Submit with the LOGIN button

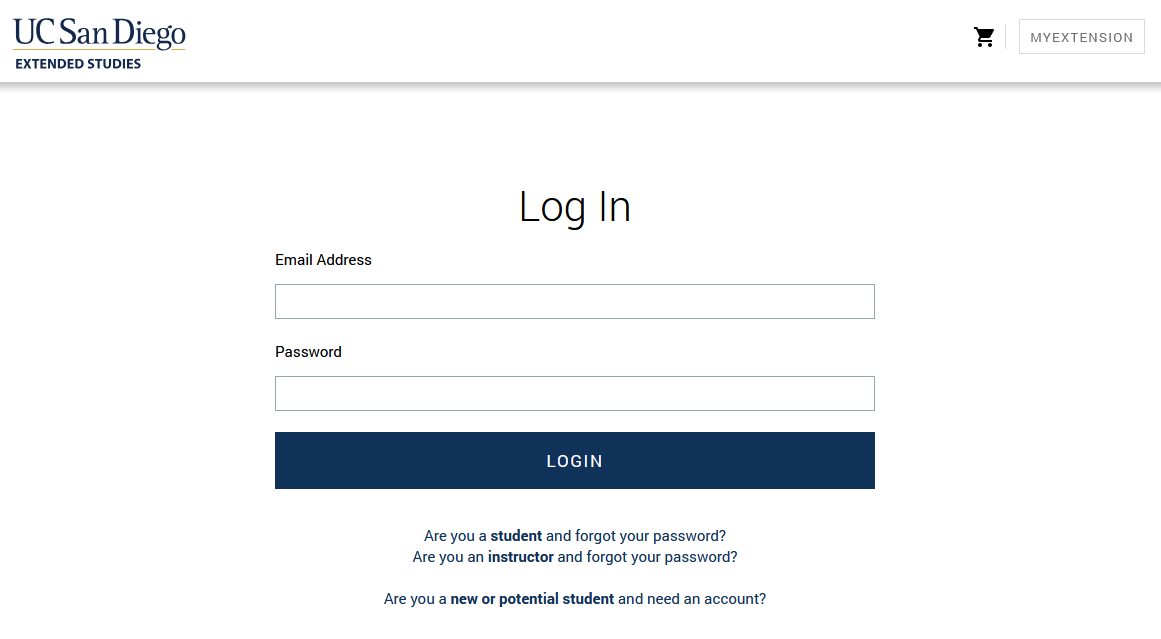click(x=575, y=461)
